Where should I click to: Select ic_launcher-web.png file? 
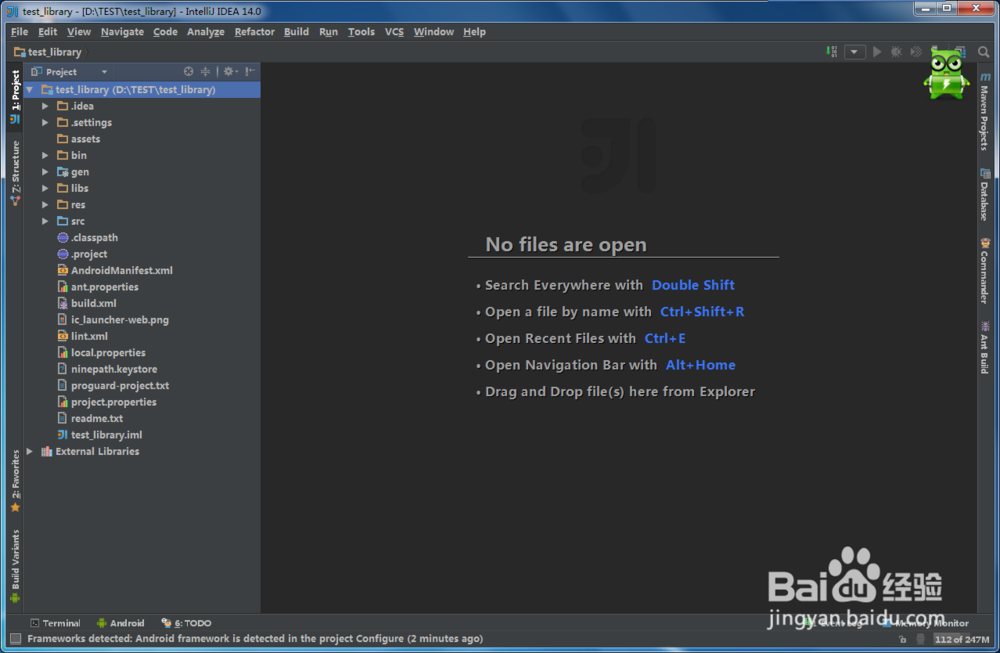[x=113, y=320]
